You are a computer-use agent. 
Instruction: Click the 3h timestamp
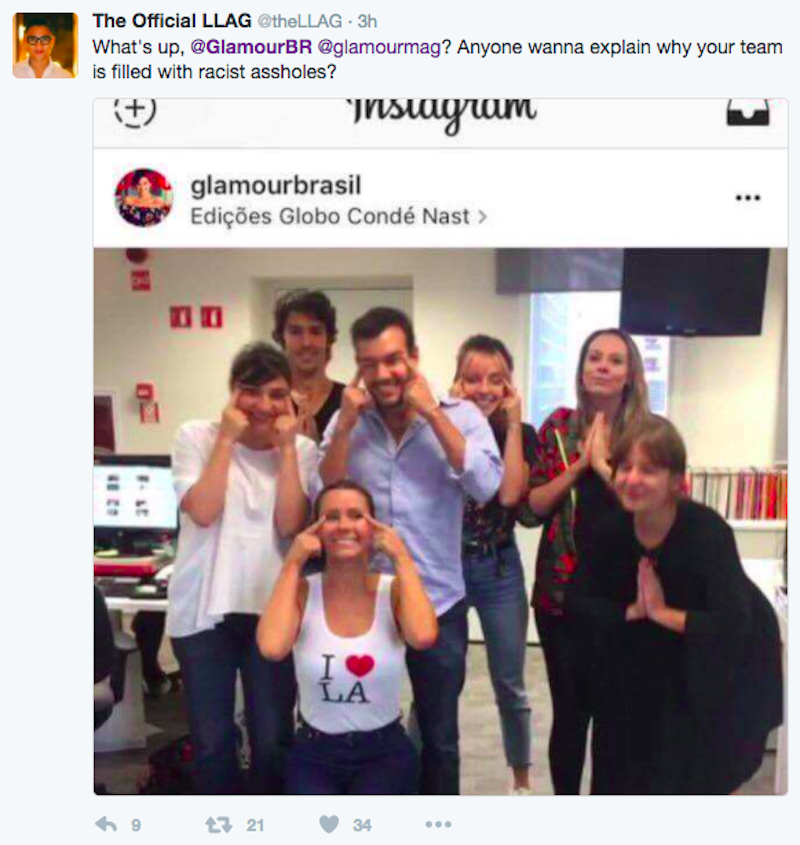click(367, 21)
